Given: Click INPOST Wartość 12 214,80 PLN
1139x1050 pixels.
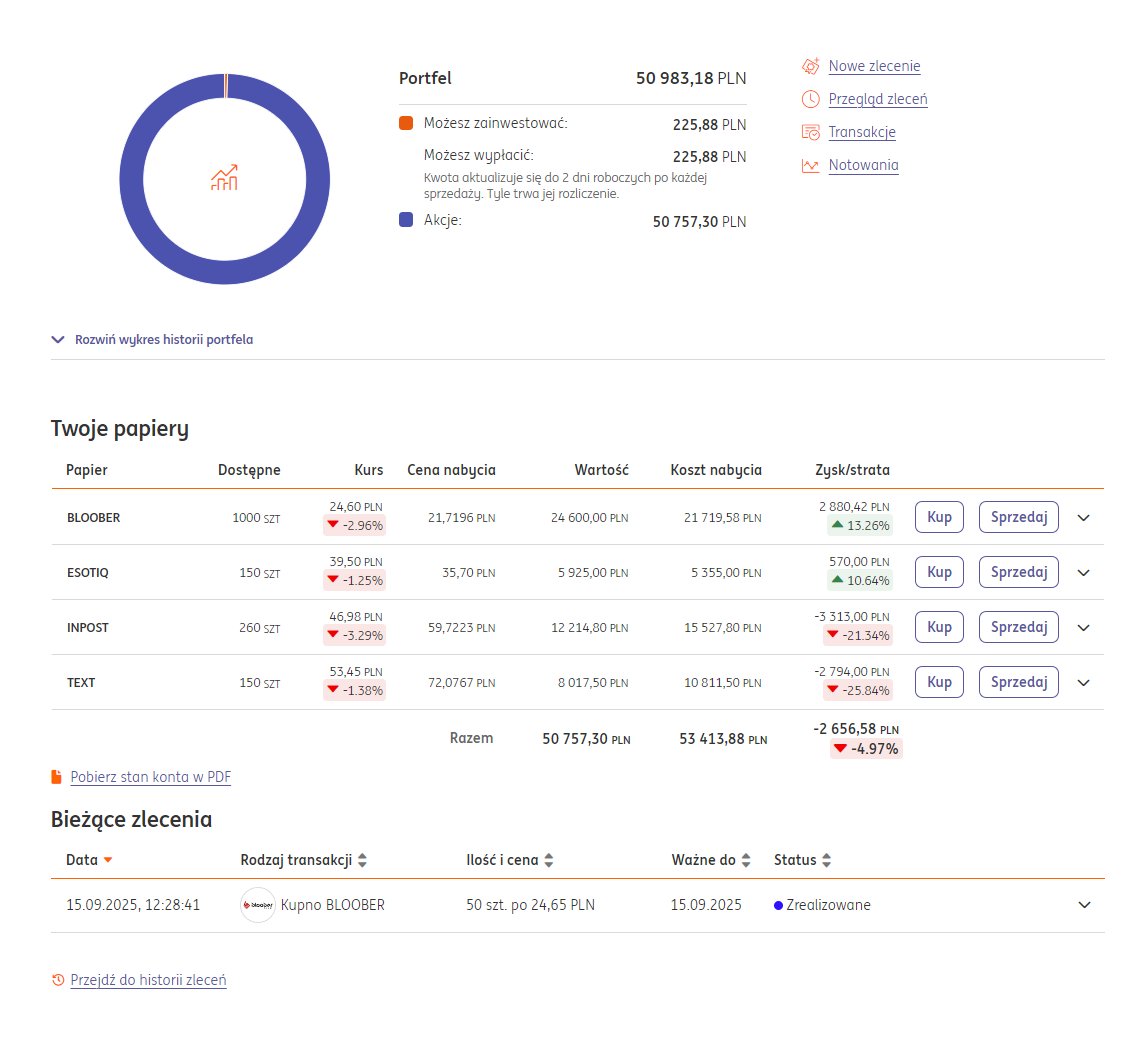Looking at the screenshot, I should pyautogui.click(x=590, y=628).
